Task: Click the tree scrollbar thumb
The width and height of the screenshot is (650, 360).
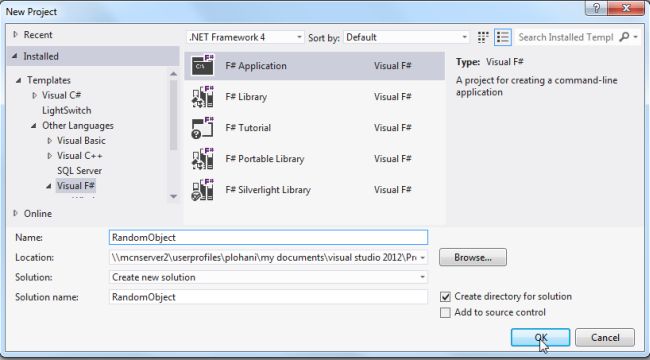Action: pos(174,114)
